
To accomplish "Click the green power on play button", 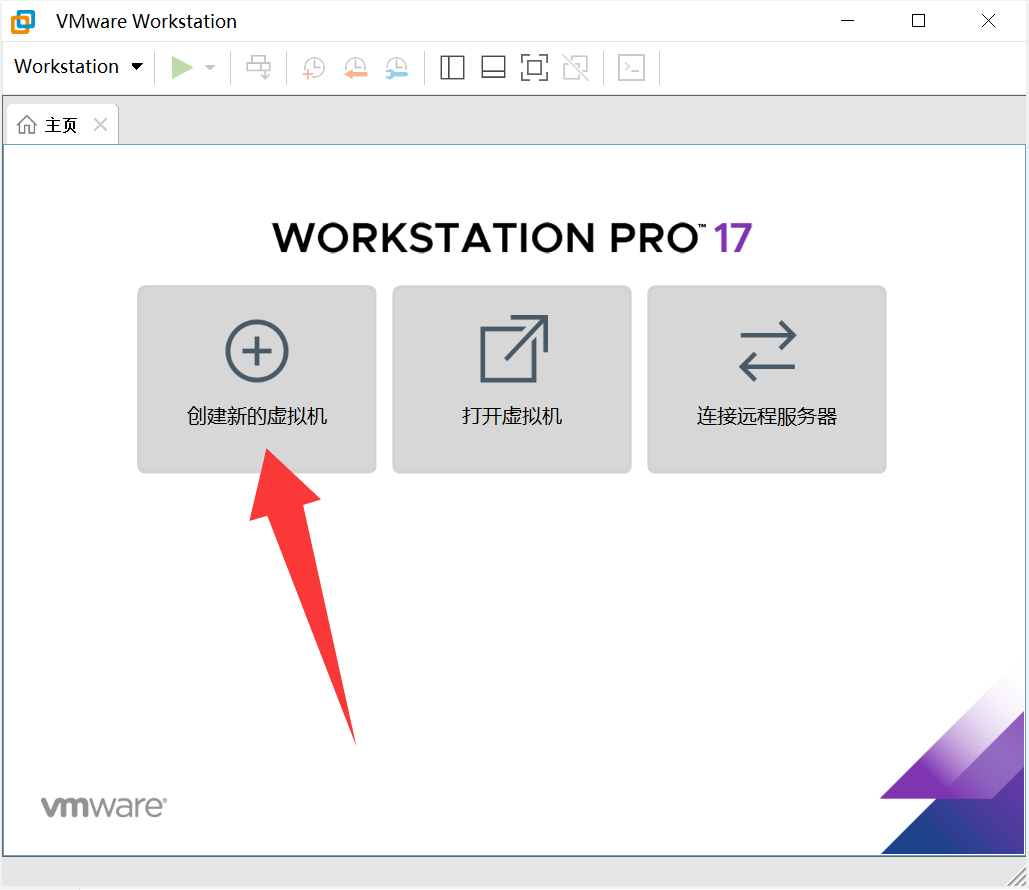I will [x=182, y=67].
